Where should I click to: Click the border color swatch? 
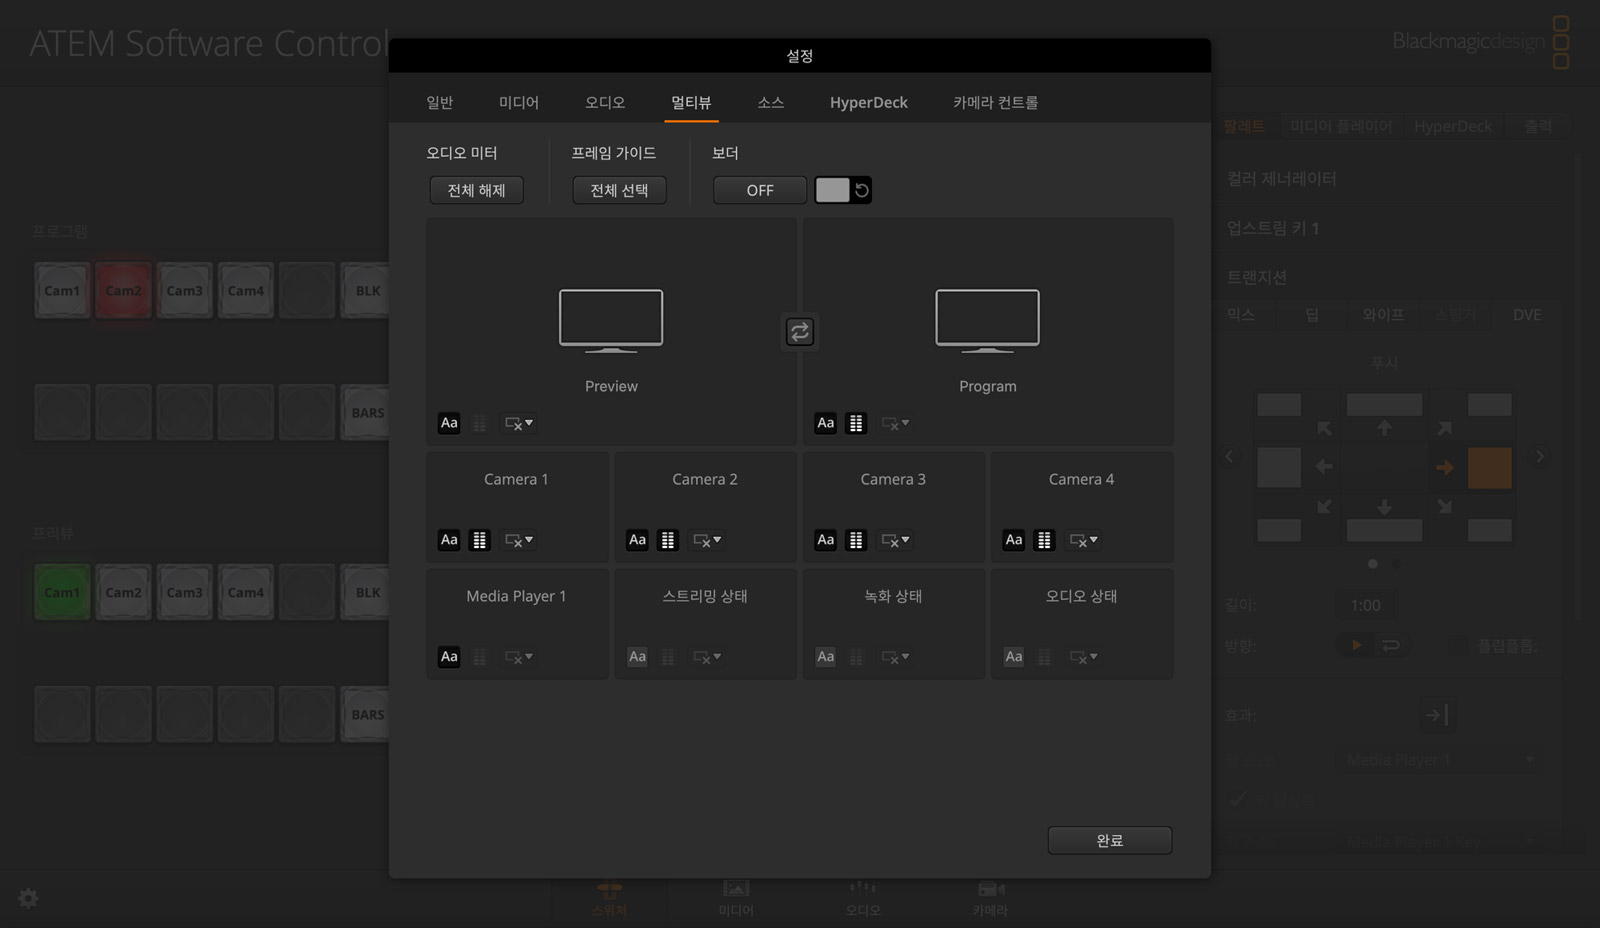[832, 189]
